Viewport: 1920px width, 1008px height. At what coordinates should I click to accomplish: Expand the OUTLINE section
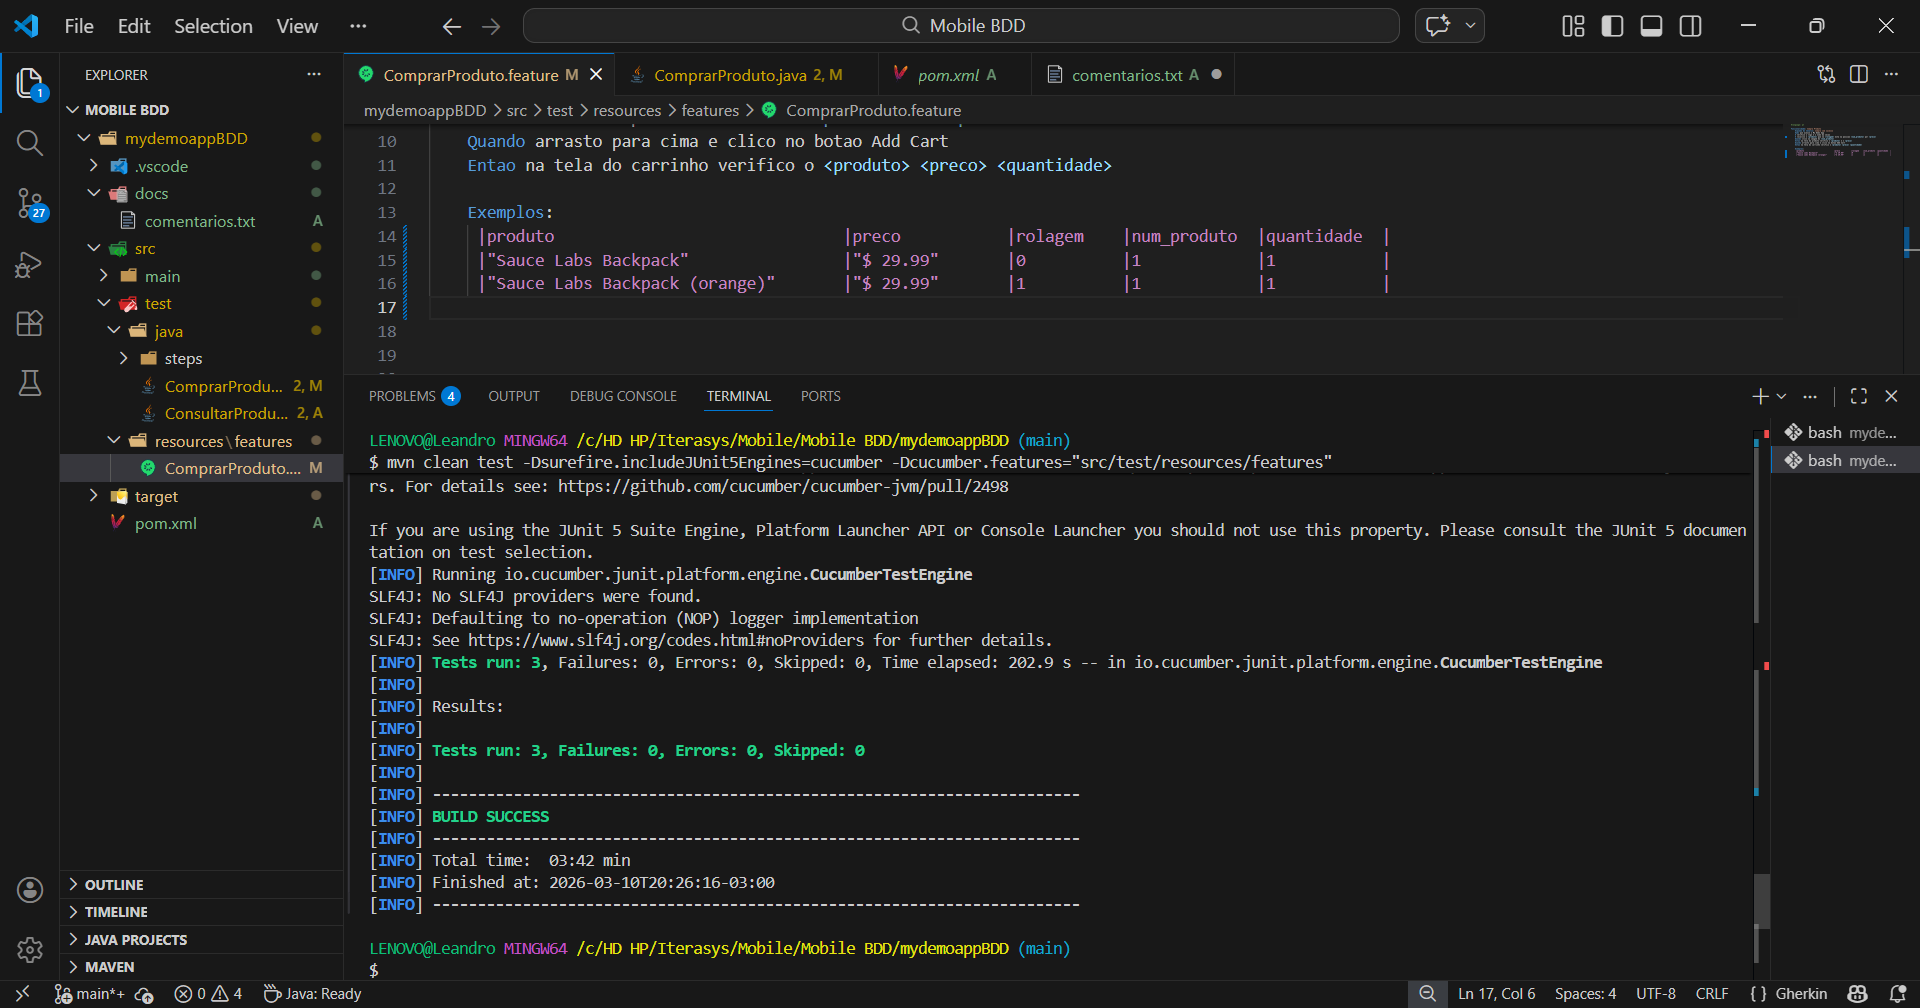201,885
